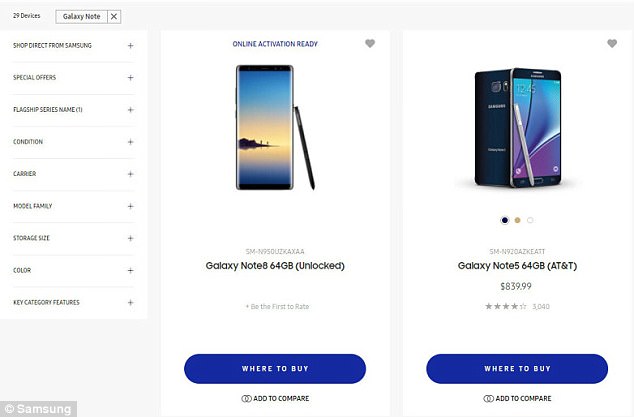Expand the Color filter section
Image resolution: width=634 pixels, height=417 pixels.
click(130, 270)
